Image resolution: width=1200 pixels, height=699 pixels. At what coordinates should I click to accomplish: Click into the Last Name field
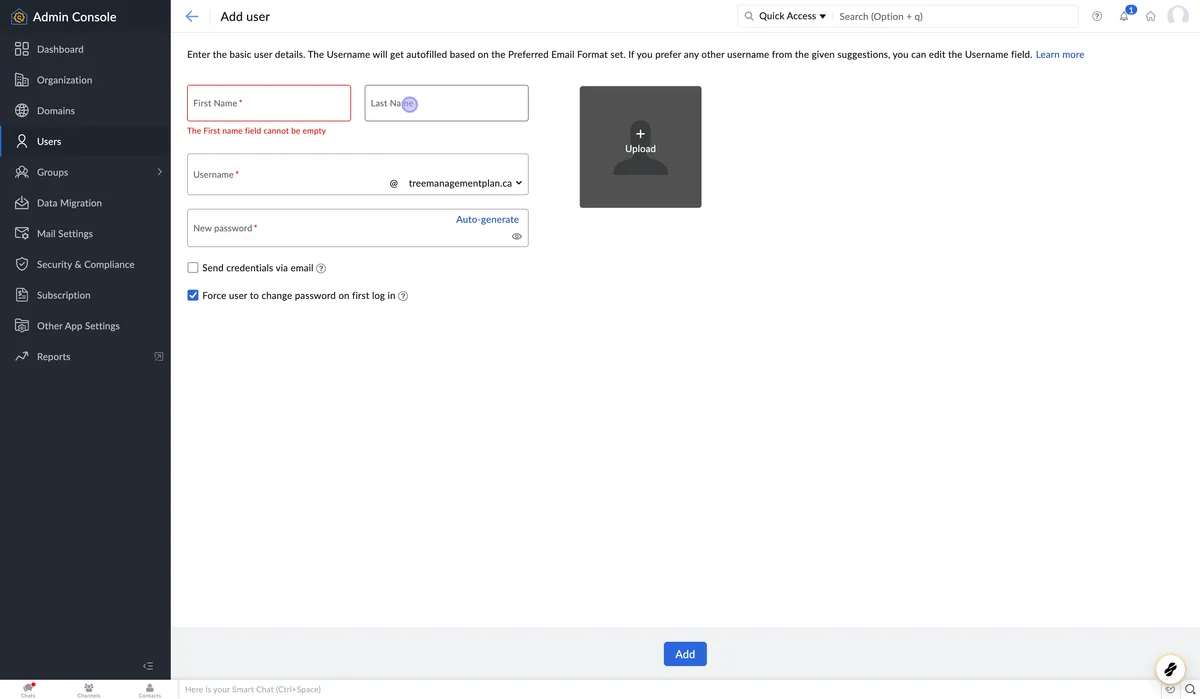click(446, 103)
